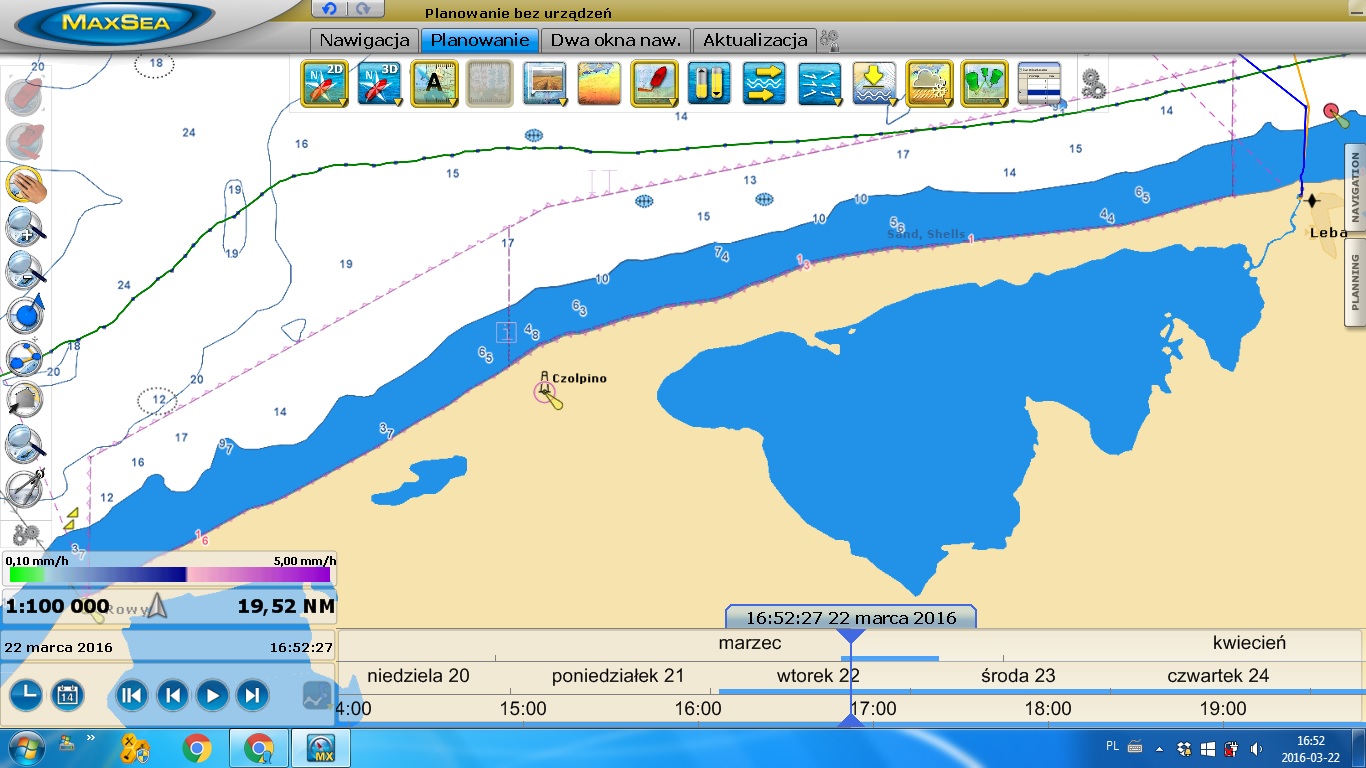
Task: Select the divider compass measuring tool
Action: pyautogui.click(x=24, y=487)
